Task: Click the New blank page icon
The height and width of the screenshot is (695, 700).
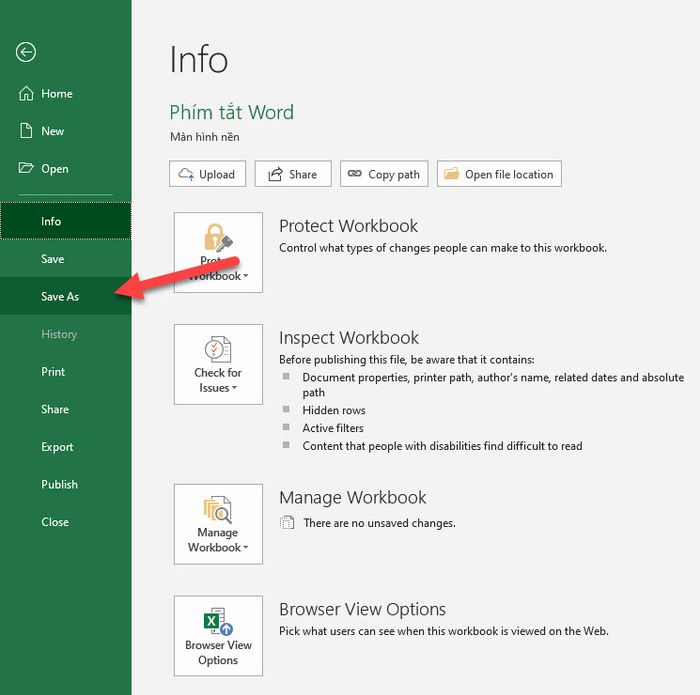Action: 26,131
